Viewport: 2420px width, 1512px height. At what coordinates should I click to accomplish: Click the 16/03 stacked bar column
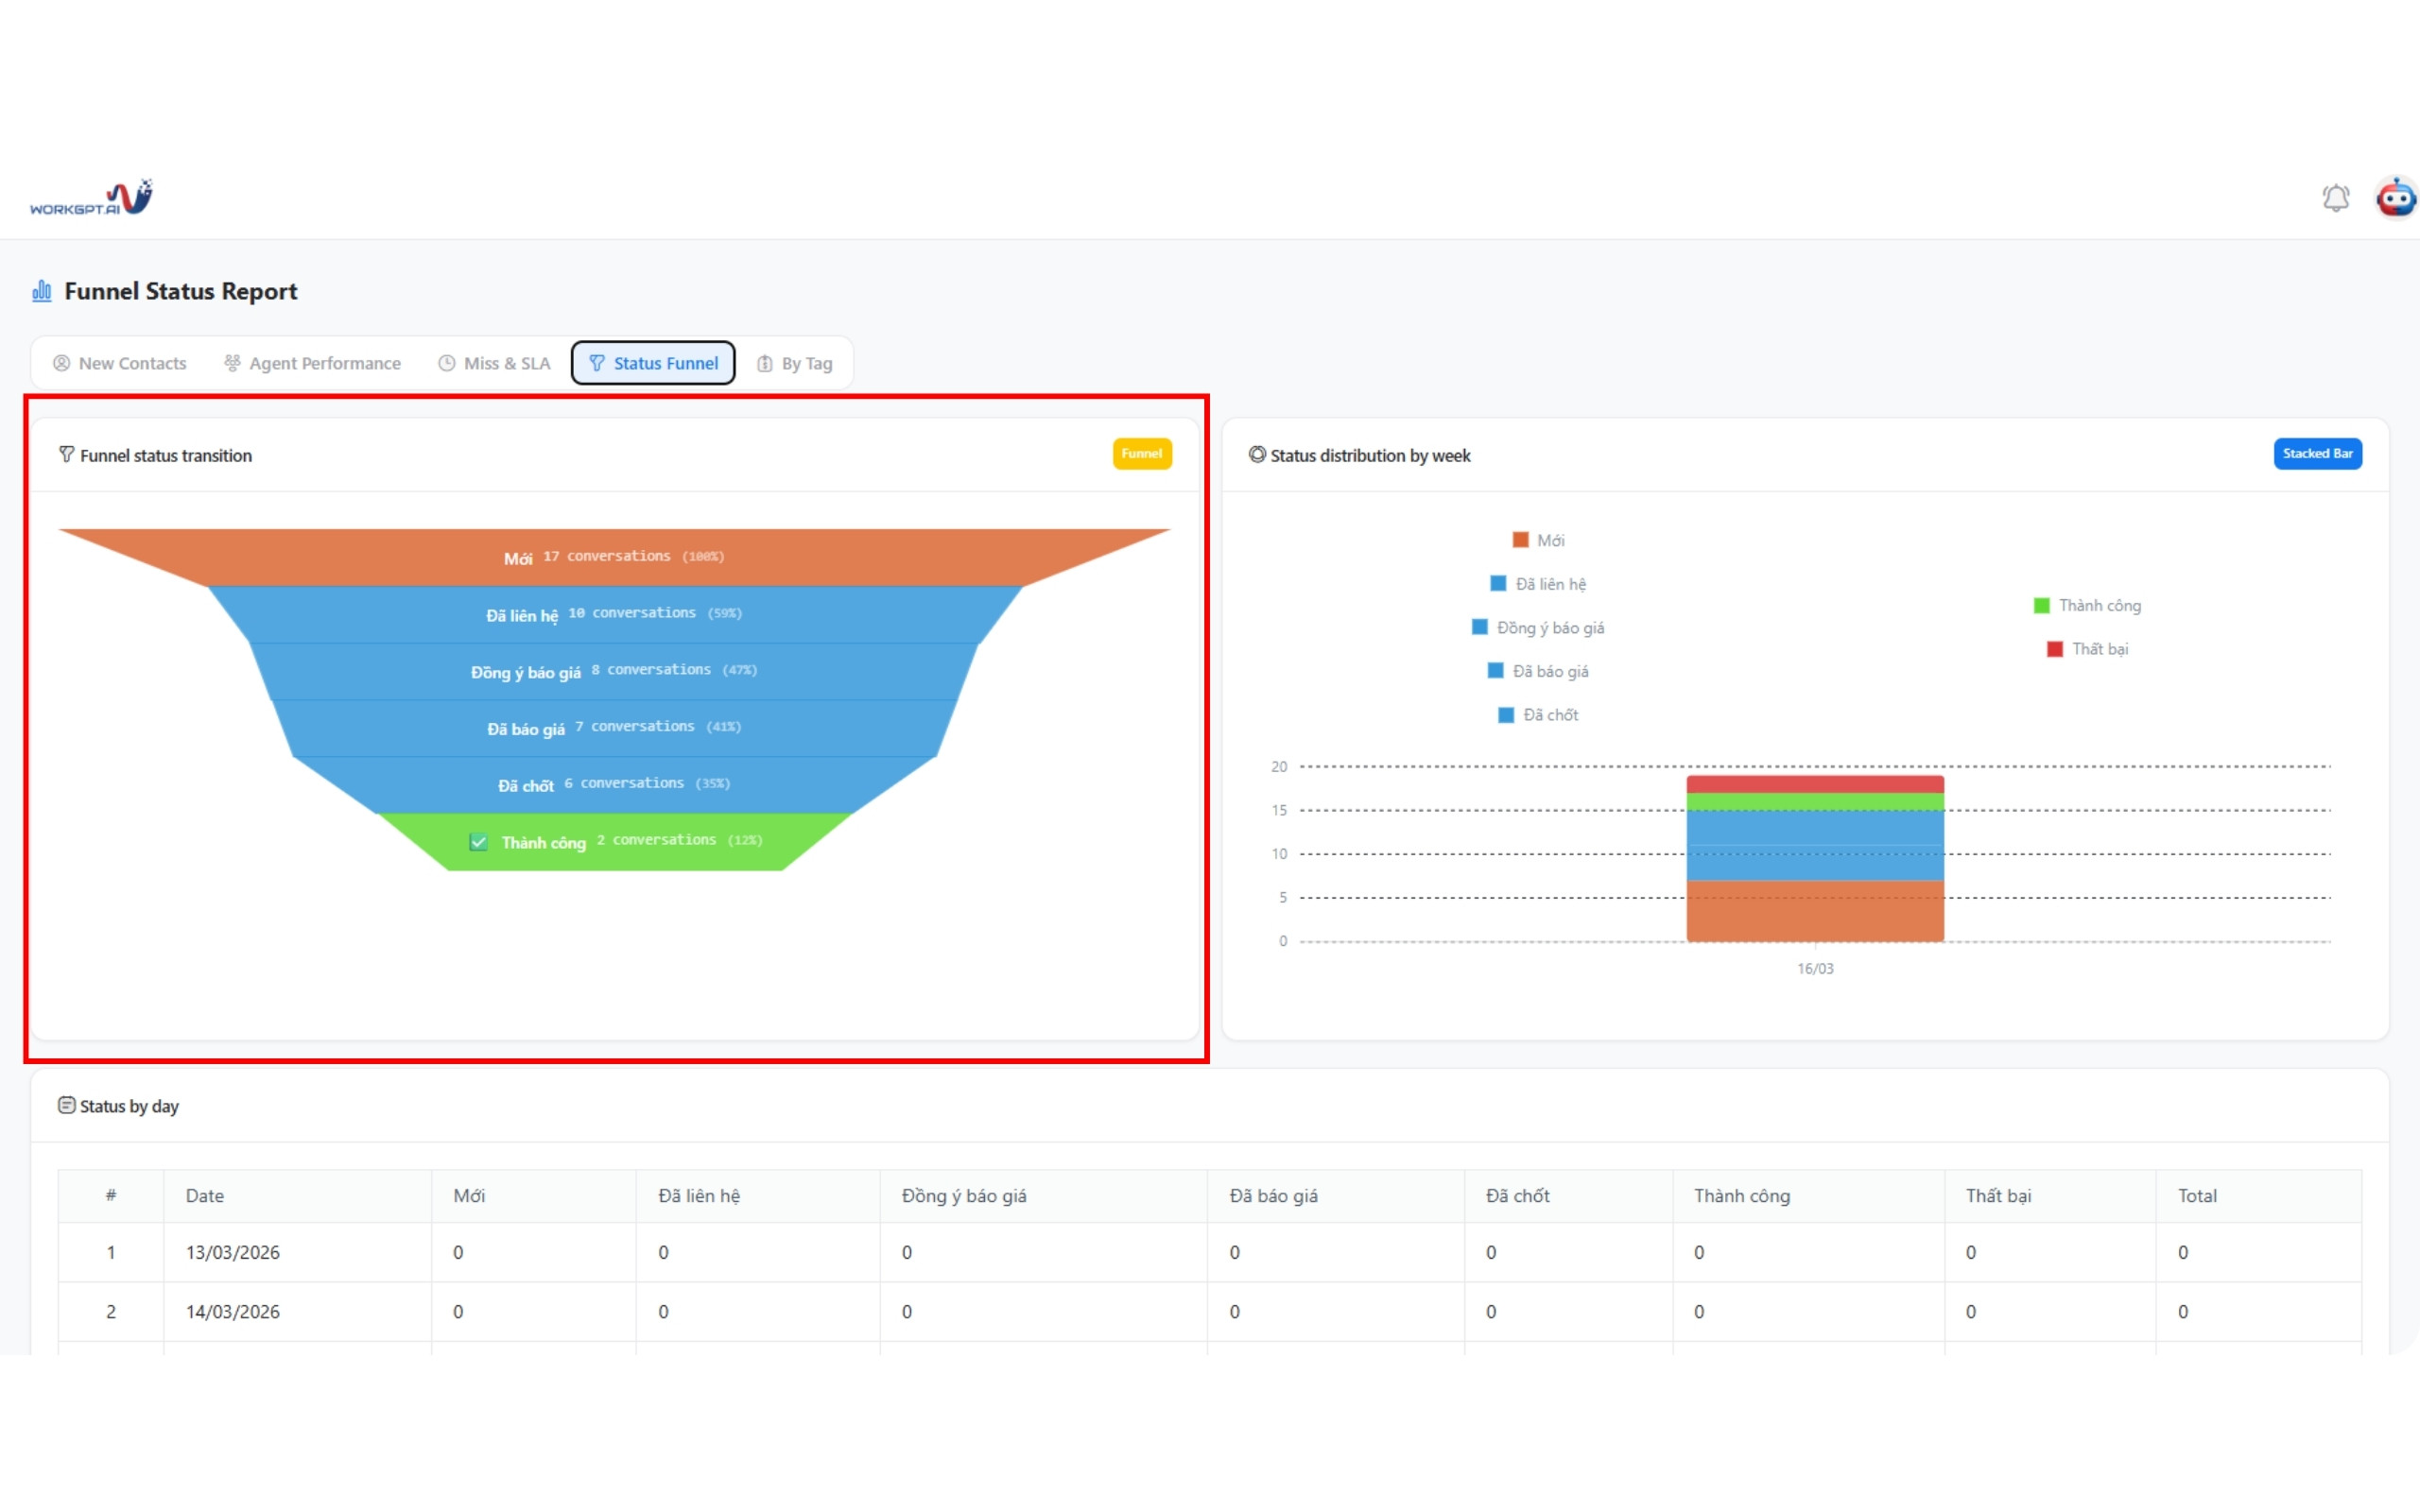point(1814,858)
